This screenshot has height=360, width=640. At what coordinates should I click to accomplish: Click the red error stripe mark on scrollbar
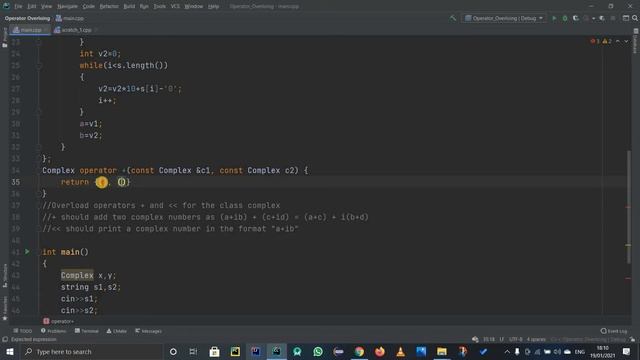click(x=628, y=207)
